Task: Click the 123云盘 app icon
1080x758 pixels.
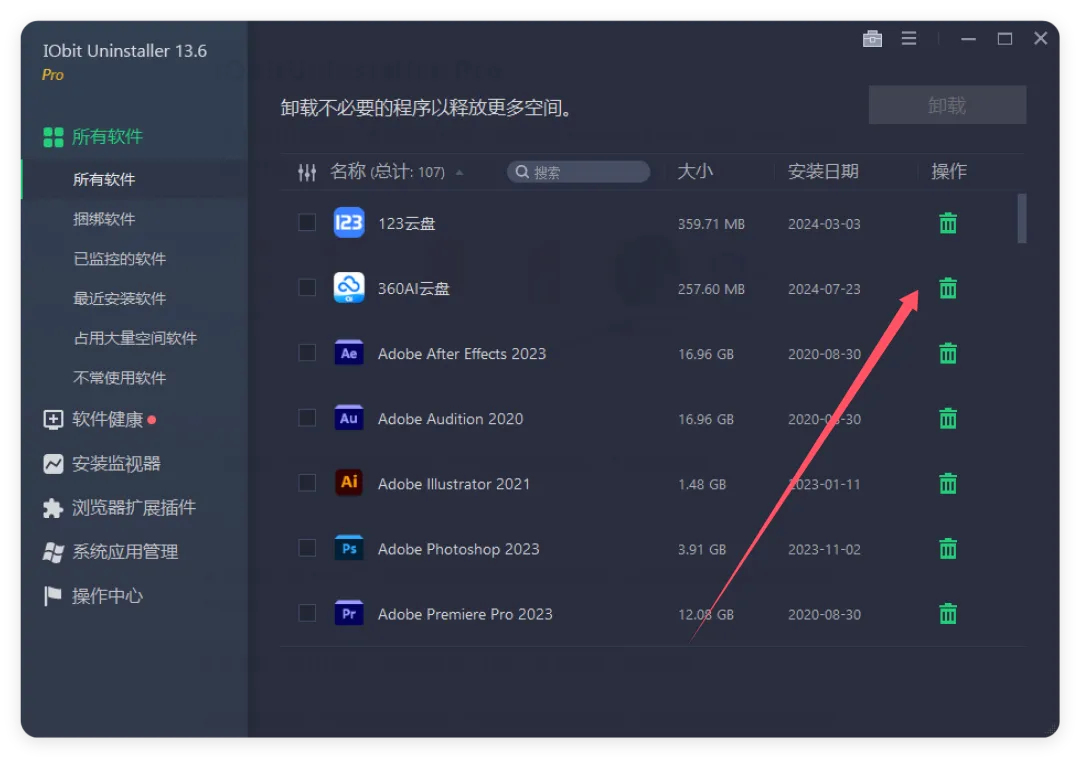Action: [349, 222]
